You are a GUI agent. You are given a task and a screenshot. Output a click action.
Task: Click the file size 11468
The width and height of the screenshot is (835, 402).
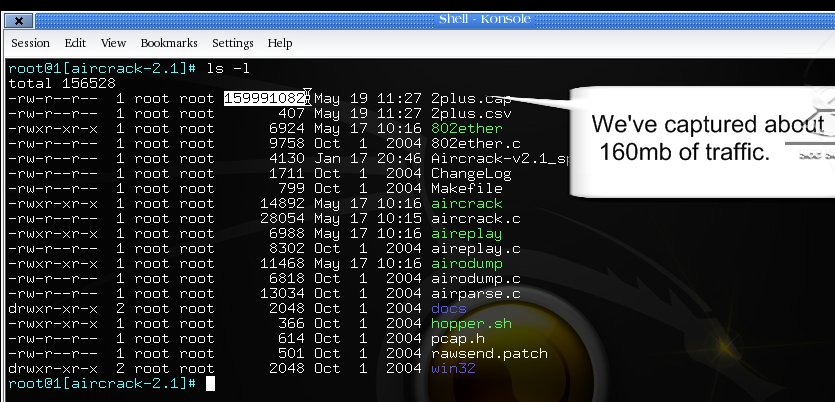coord(282,264)
